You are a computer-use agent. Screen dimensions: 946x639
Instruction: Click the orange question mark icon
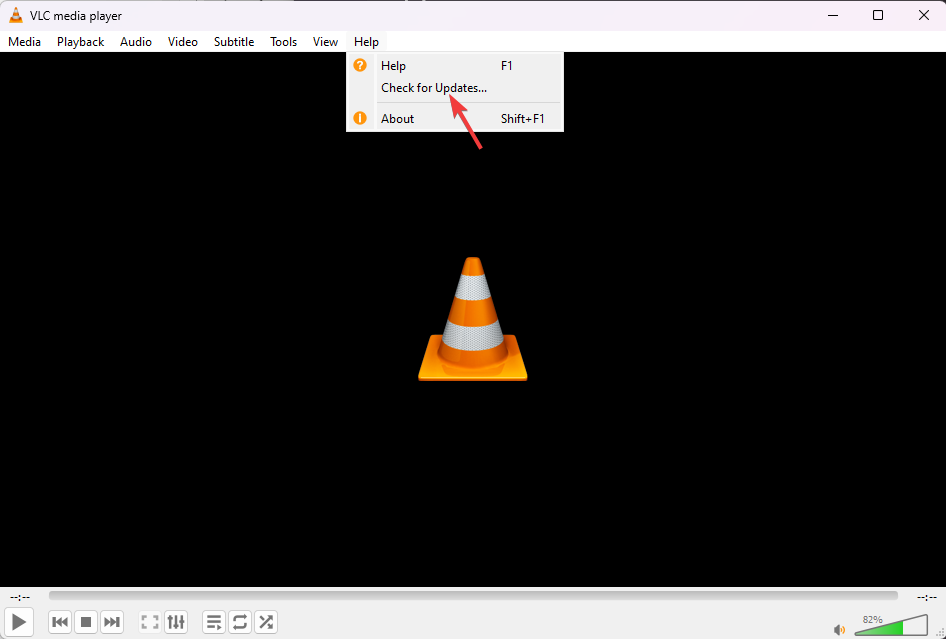point(360,65)
